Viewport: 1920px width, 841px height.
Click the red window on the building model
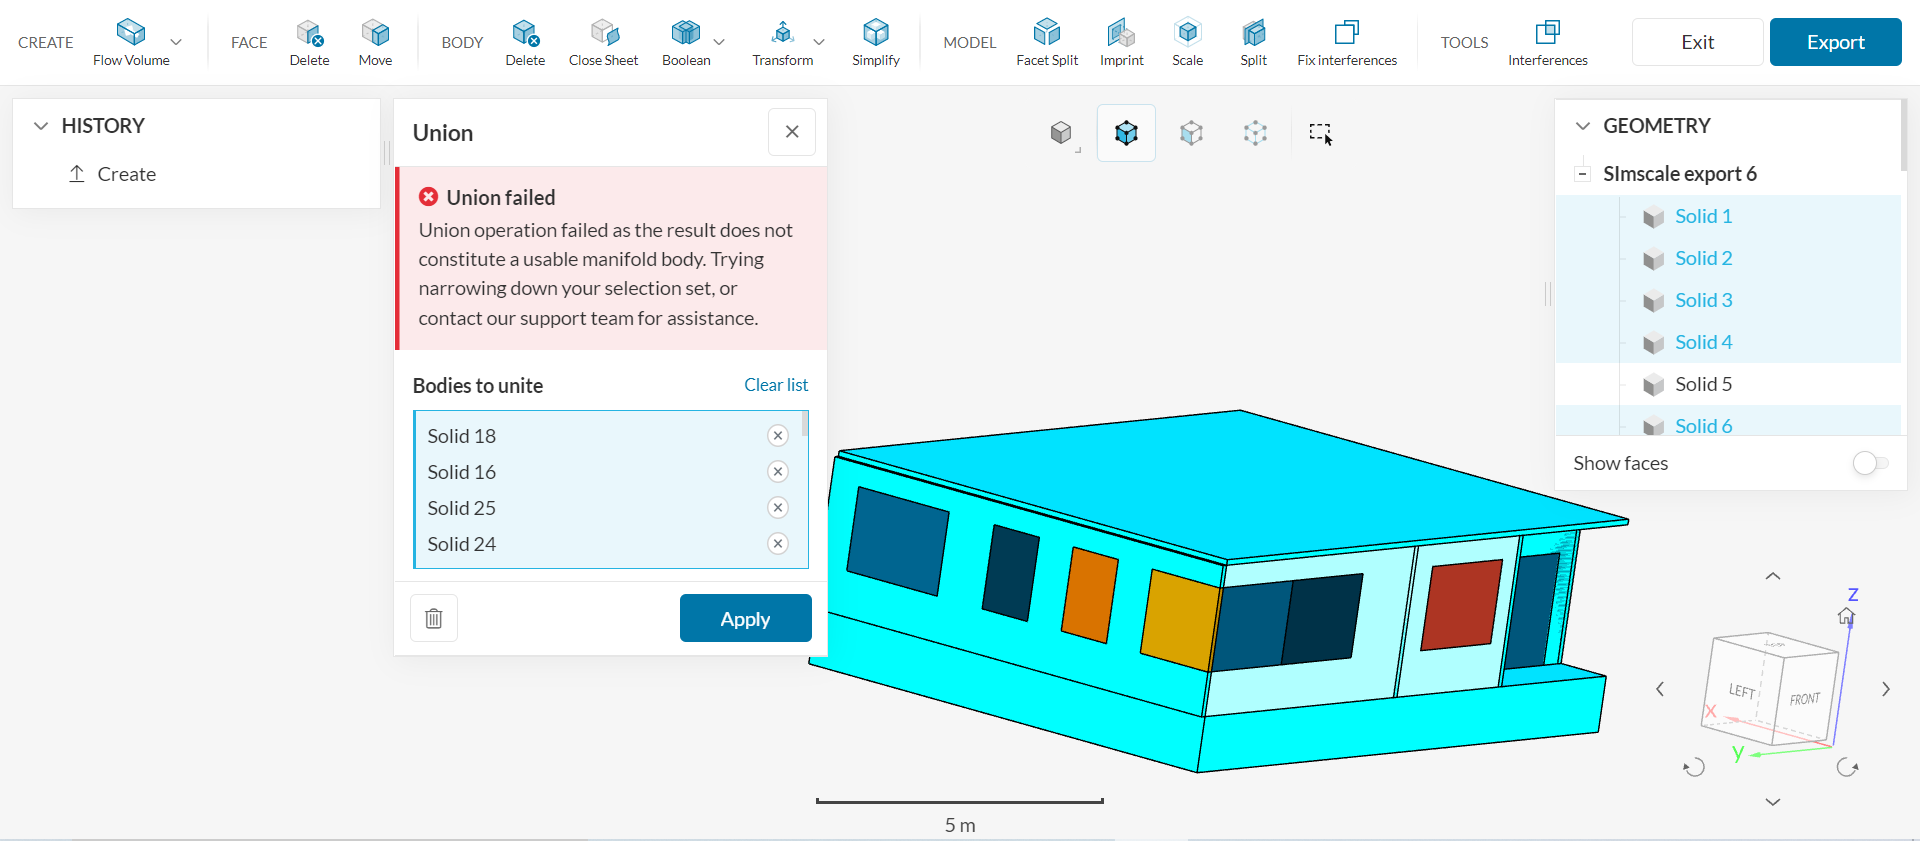[1461, 605]
